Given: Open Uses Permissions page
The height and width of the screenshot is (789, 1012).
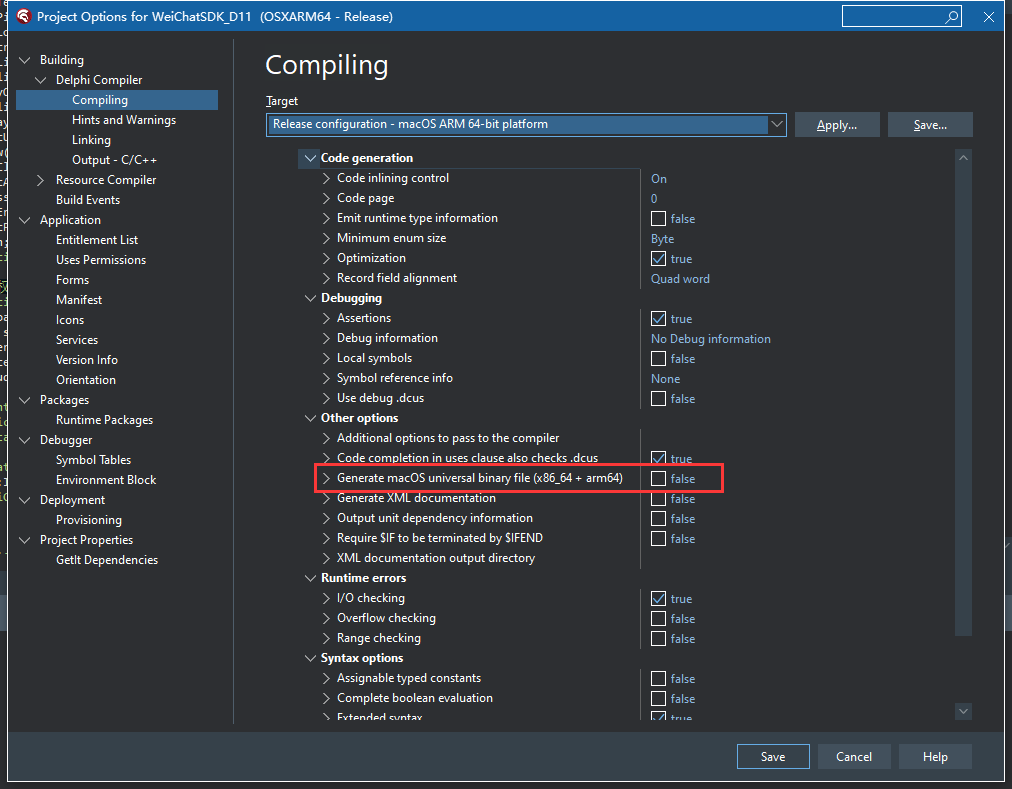Looking at the screenshot, I should (101, 260).
